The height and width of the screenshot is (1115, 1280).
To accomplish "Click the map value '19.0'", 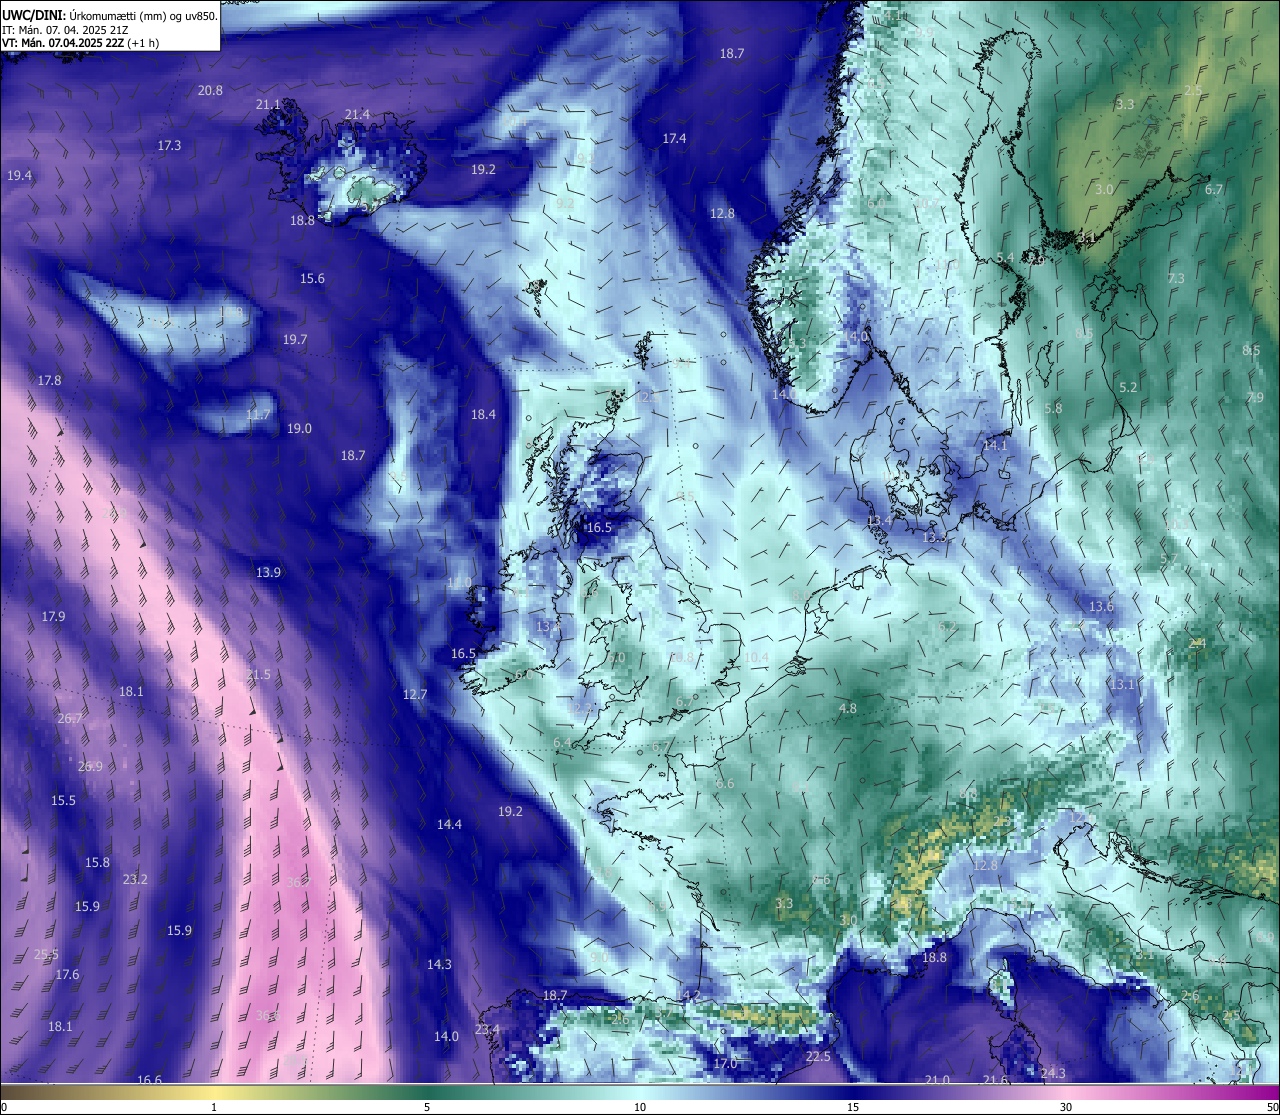I will click(x=299, y=429).
